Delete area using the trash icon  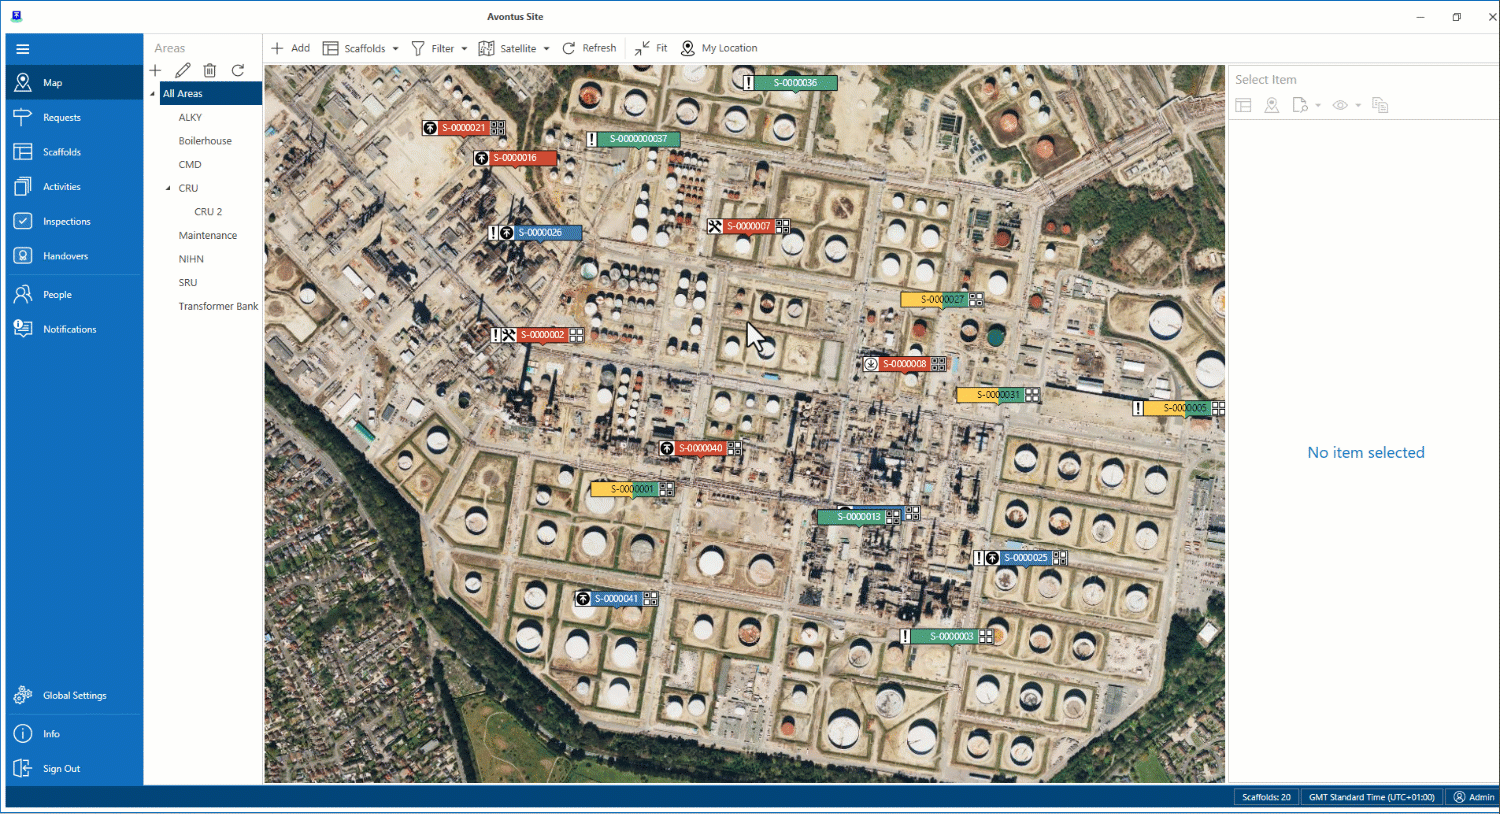[x=210, y=70]
